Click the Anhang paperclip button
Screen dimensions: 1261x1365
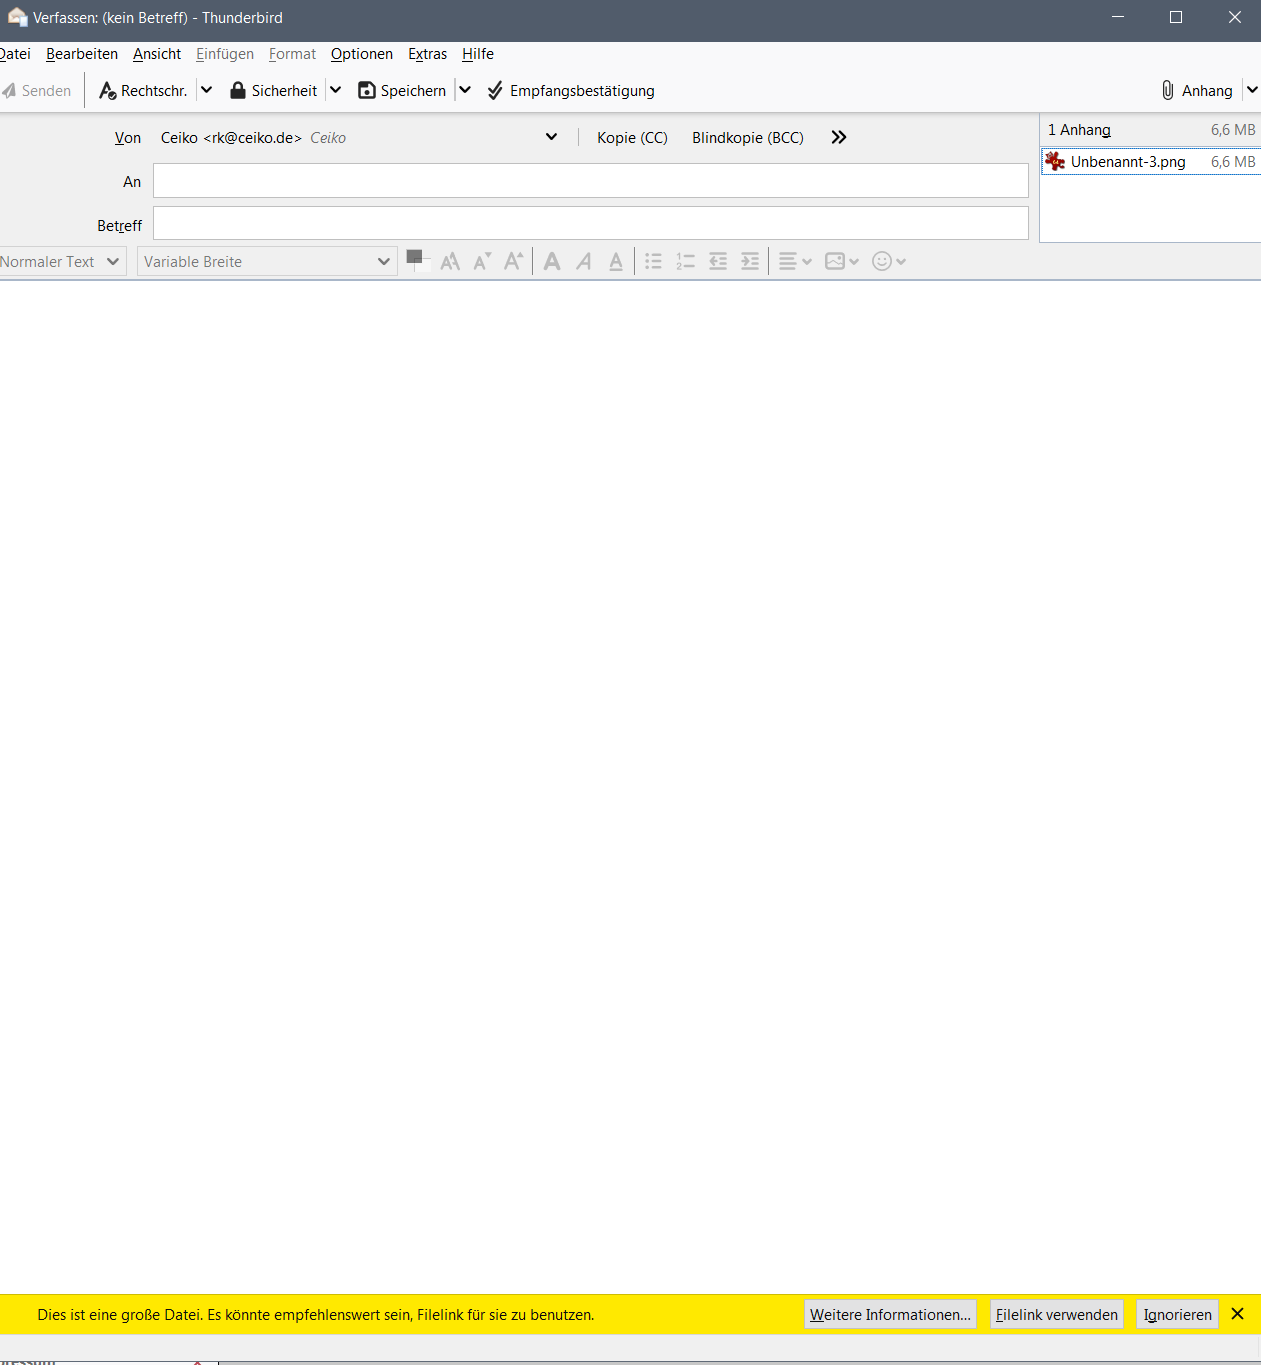click(1197, 91)
